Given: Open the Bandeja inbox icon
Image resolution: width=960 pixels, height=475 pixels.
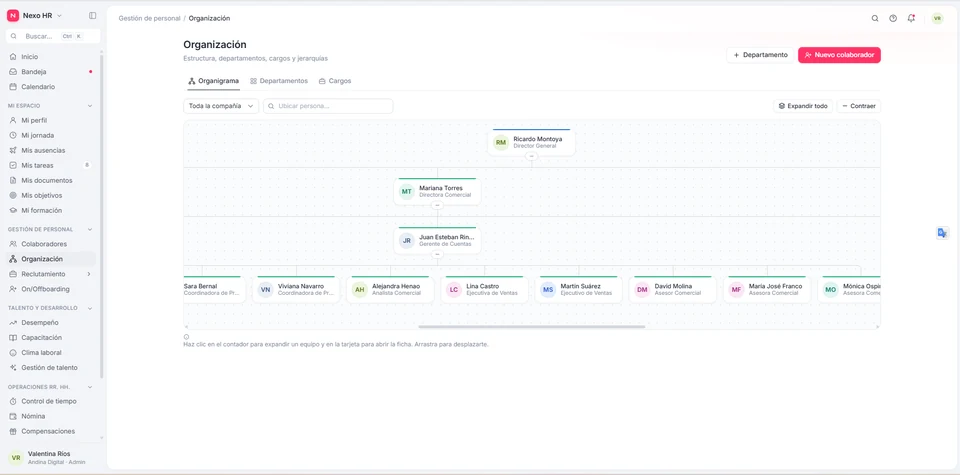Looking at the screenshot, I should point(13,72).
